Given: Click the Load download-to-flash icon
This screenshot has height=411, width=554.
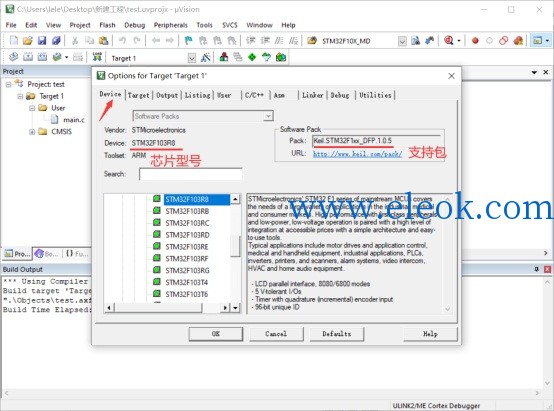Looking at the screenshot, I should point(97,57).
